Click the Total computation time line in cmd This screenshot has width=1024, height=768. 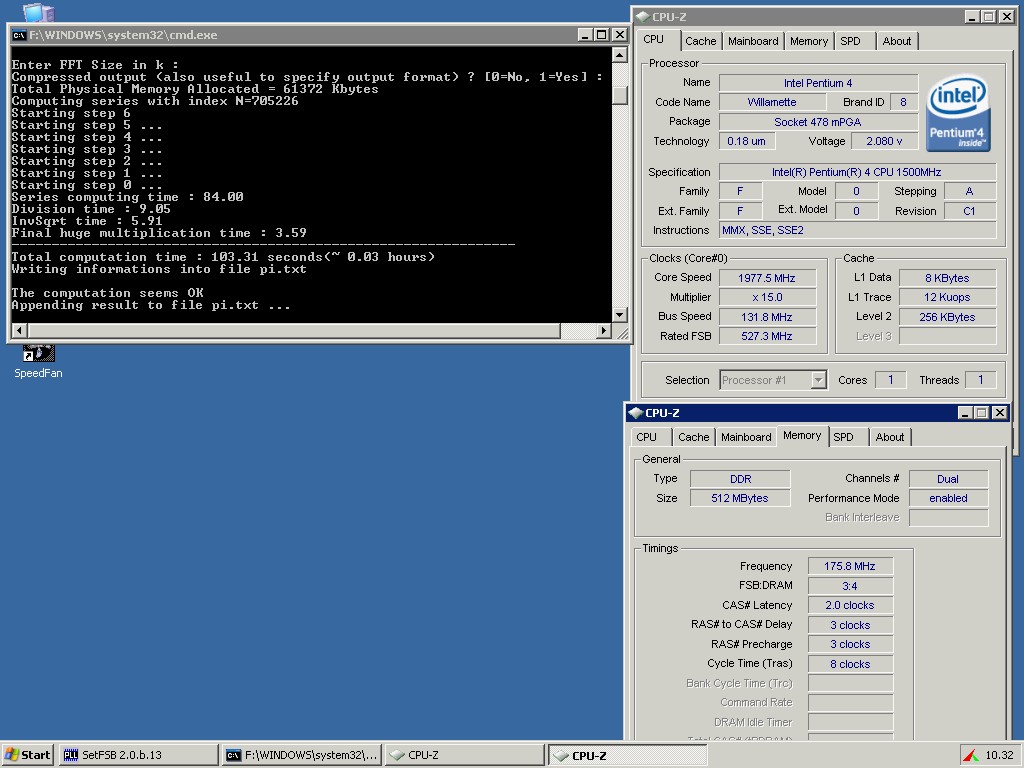pos(223,257)
